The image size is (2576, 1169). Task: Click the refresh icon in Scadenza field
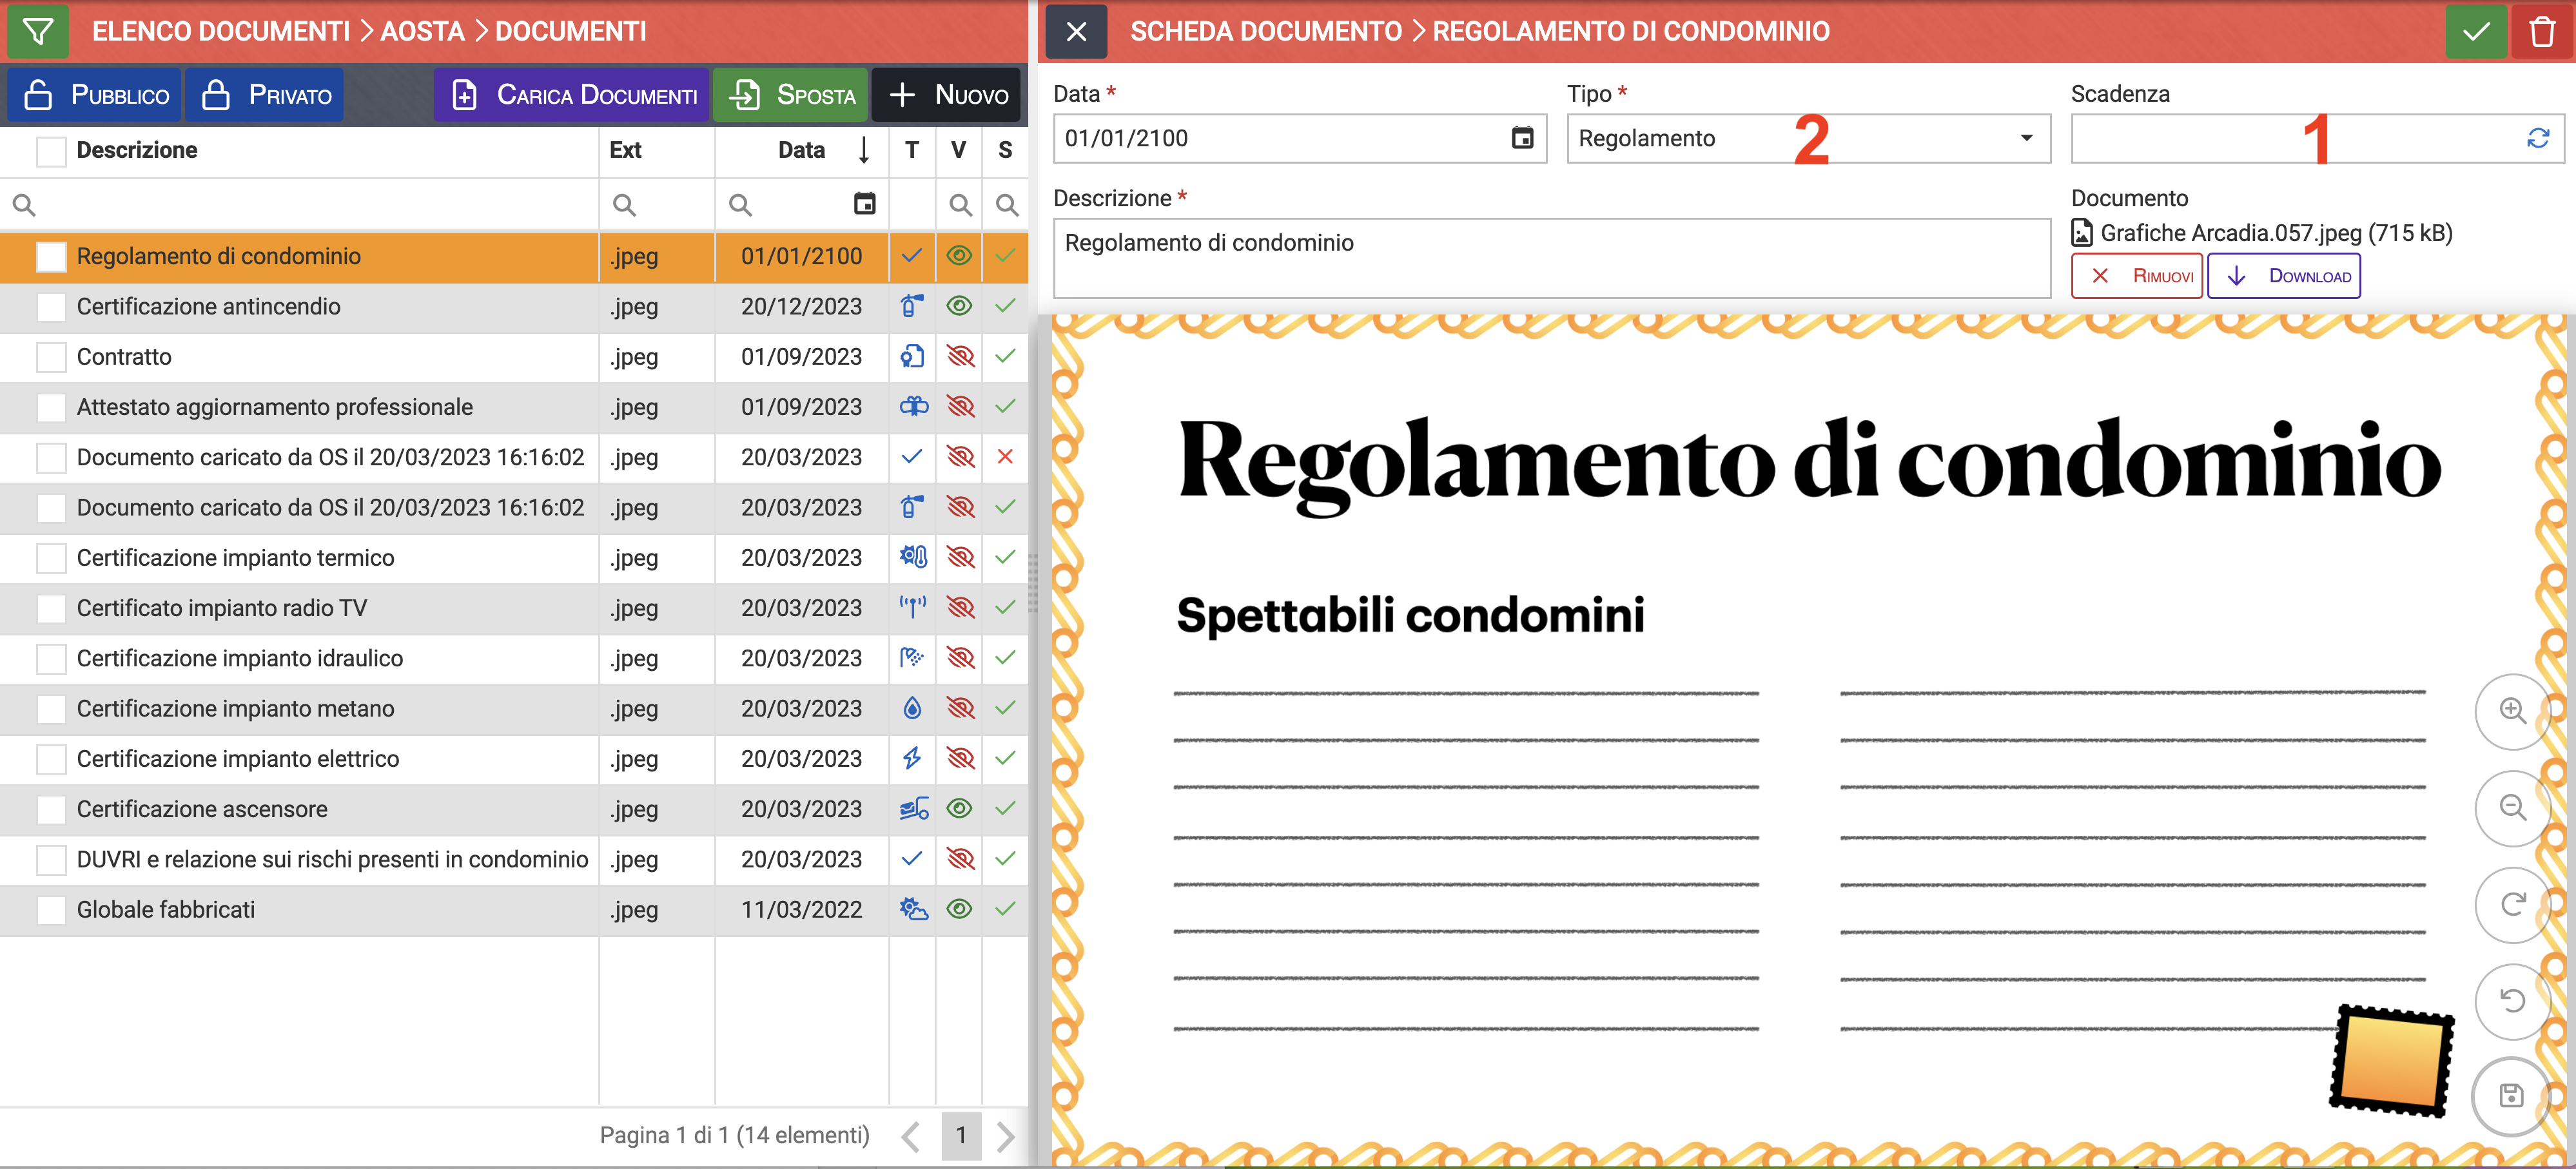pyautogui.click(x=2537, y=138)
